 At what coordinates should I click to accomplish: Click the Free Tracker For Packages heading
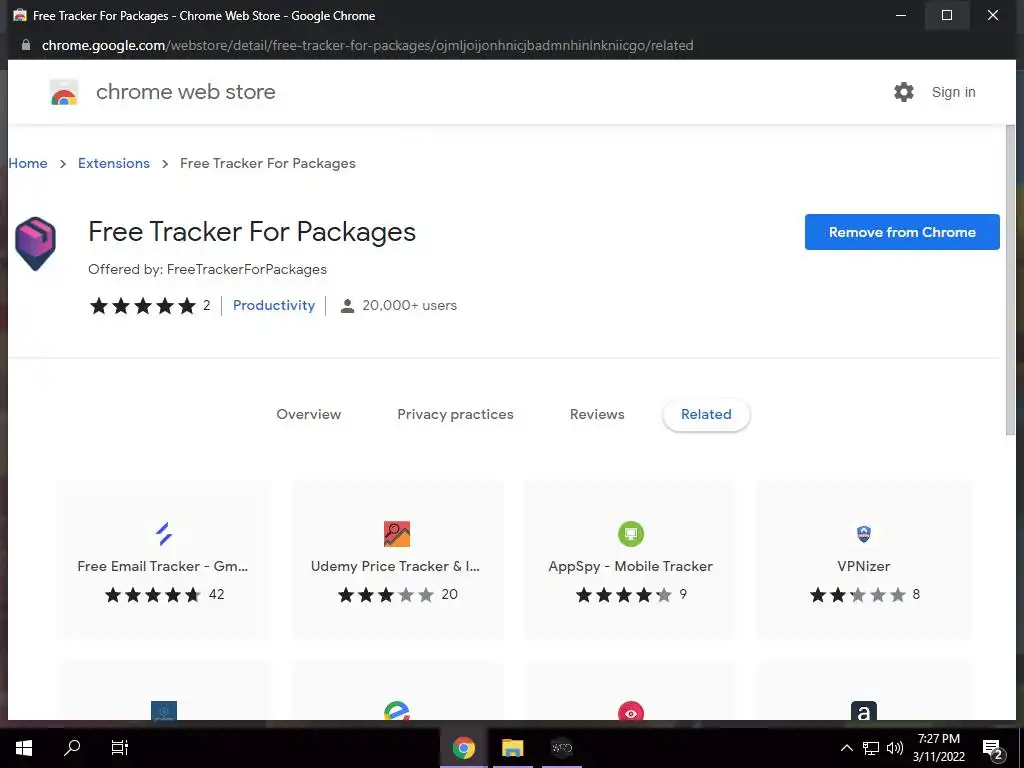tap(251, 232)
